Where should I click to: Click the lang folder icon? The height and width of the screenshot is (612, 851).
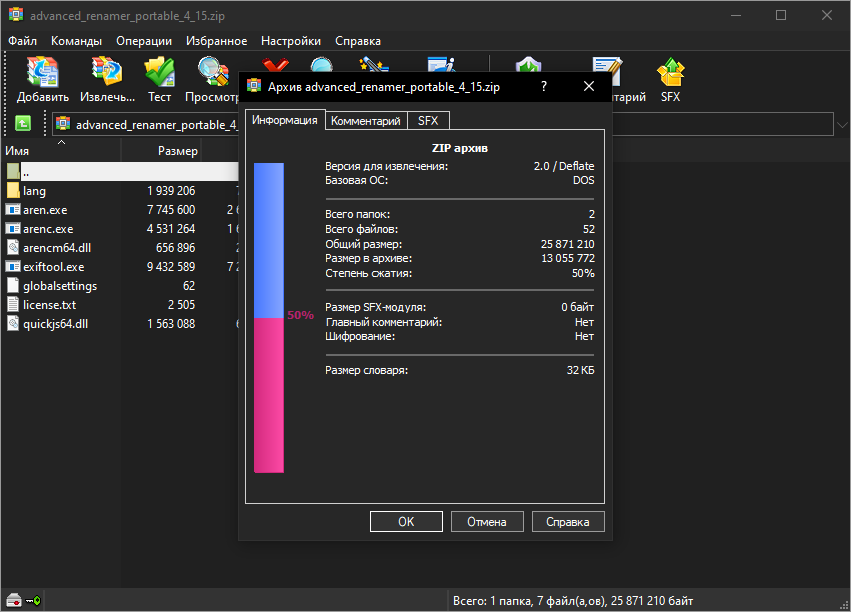tap(13, 190)
